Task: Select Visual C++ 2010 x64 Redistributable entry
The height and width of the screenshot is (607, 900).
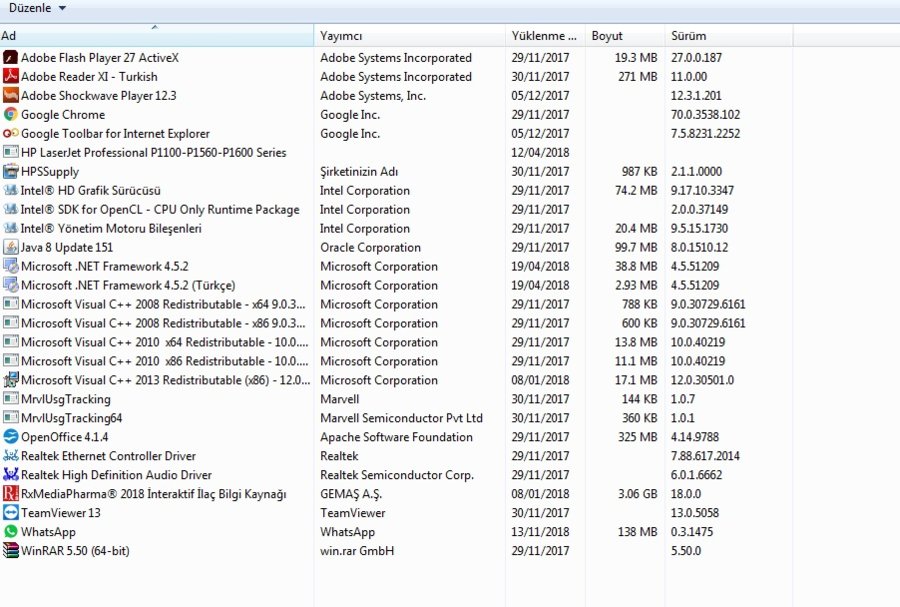Action: [165, 342]
